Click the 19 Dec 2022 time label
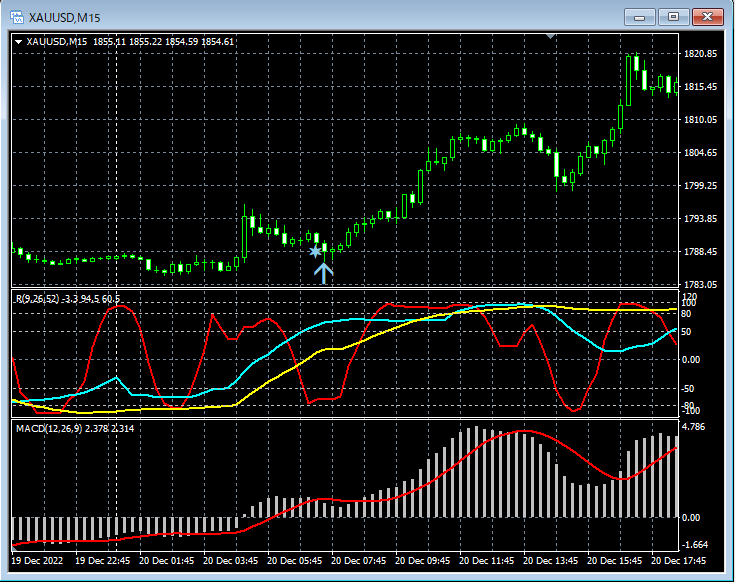The image size is (736, 582). tap(37, 561)
